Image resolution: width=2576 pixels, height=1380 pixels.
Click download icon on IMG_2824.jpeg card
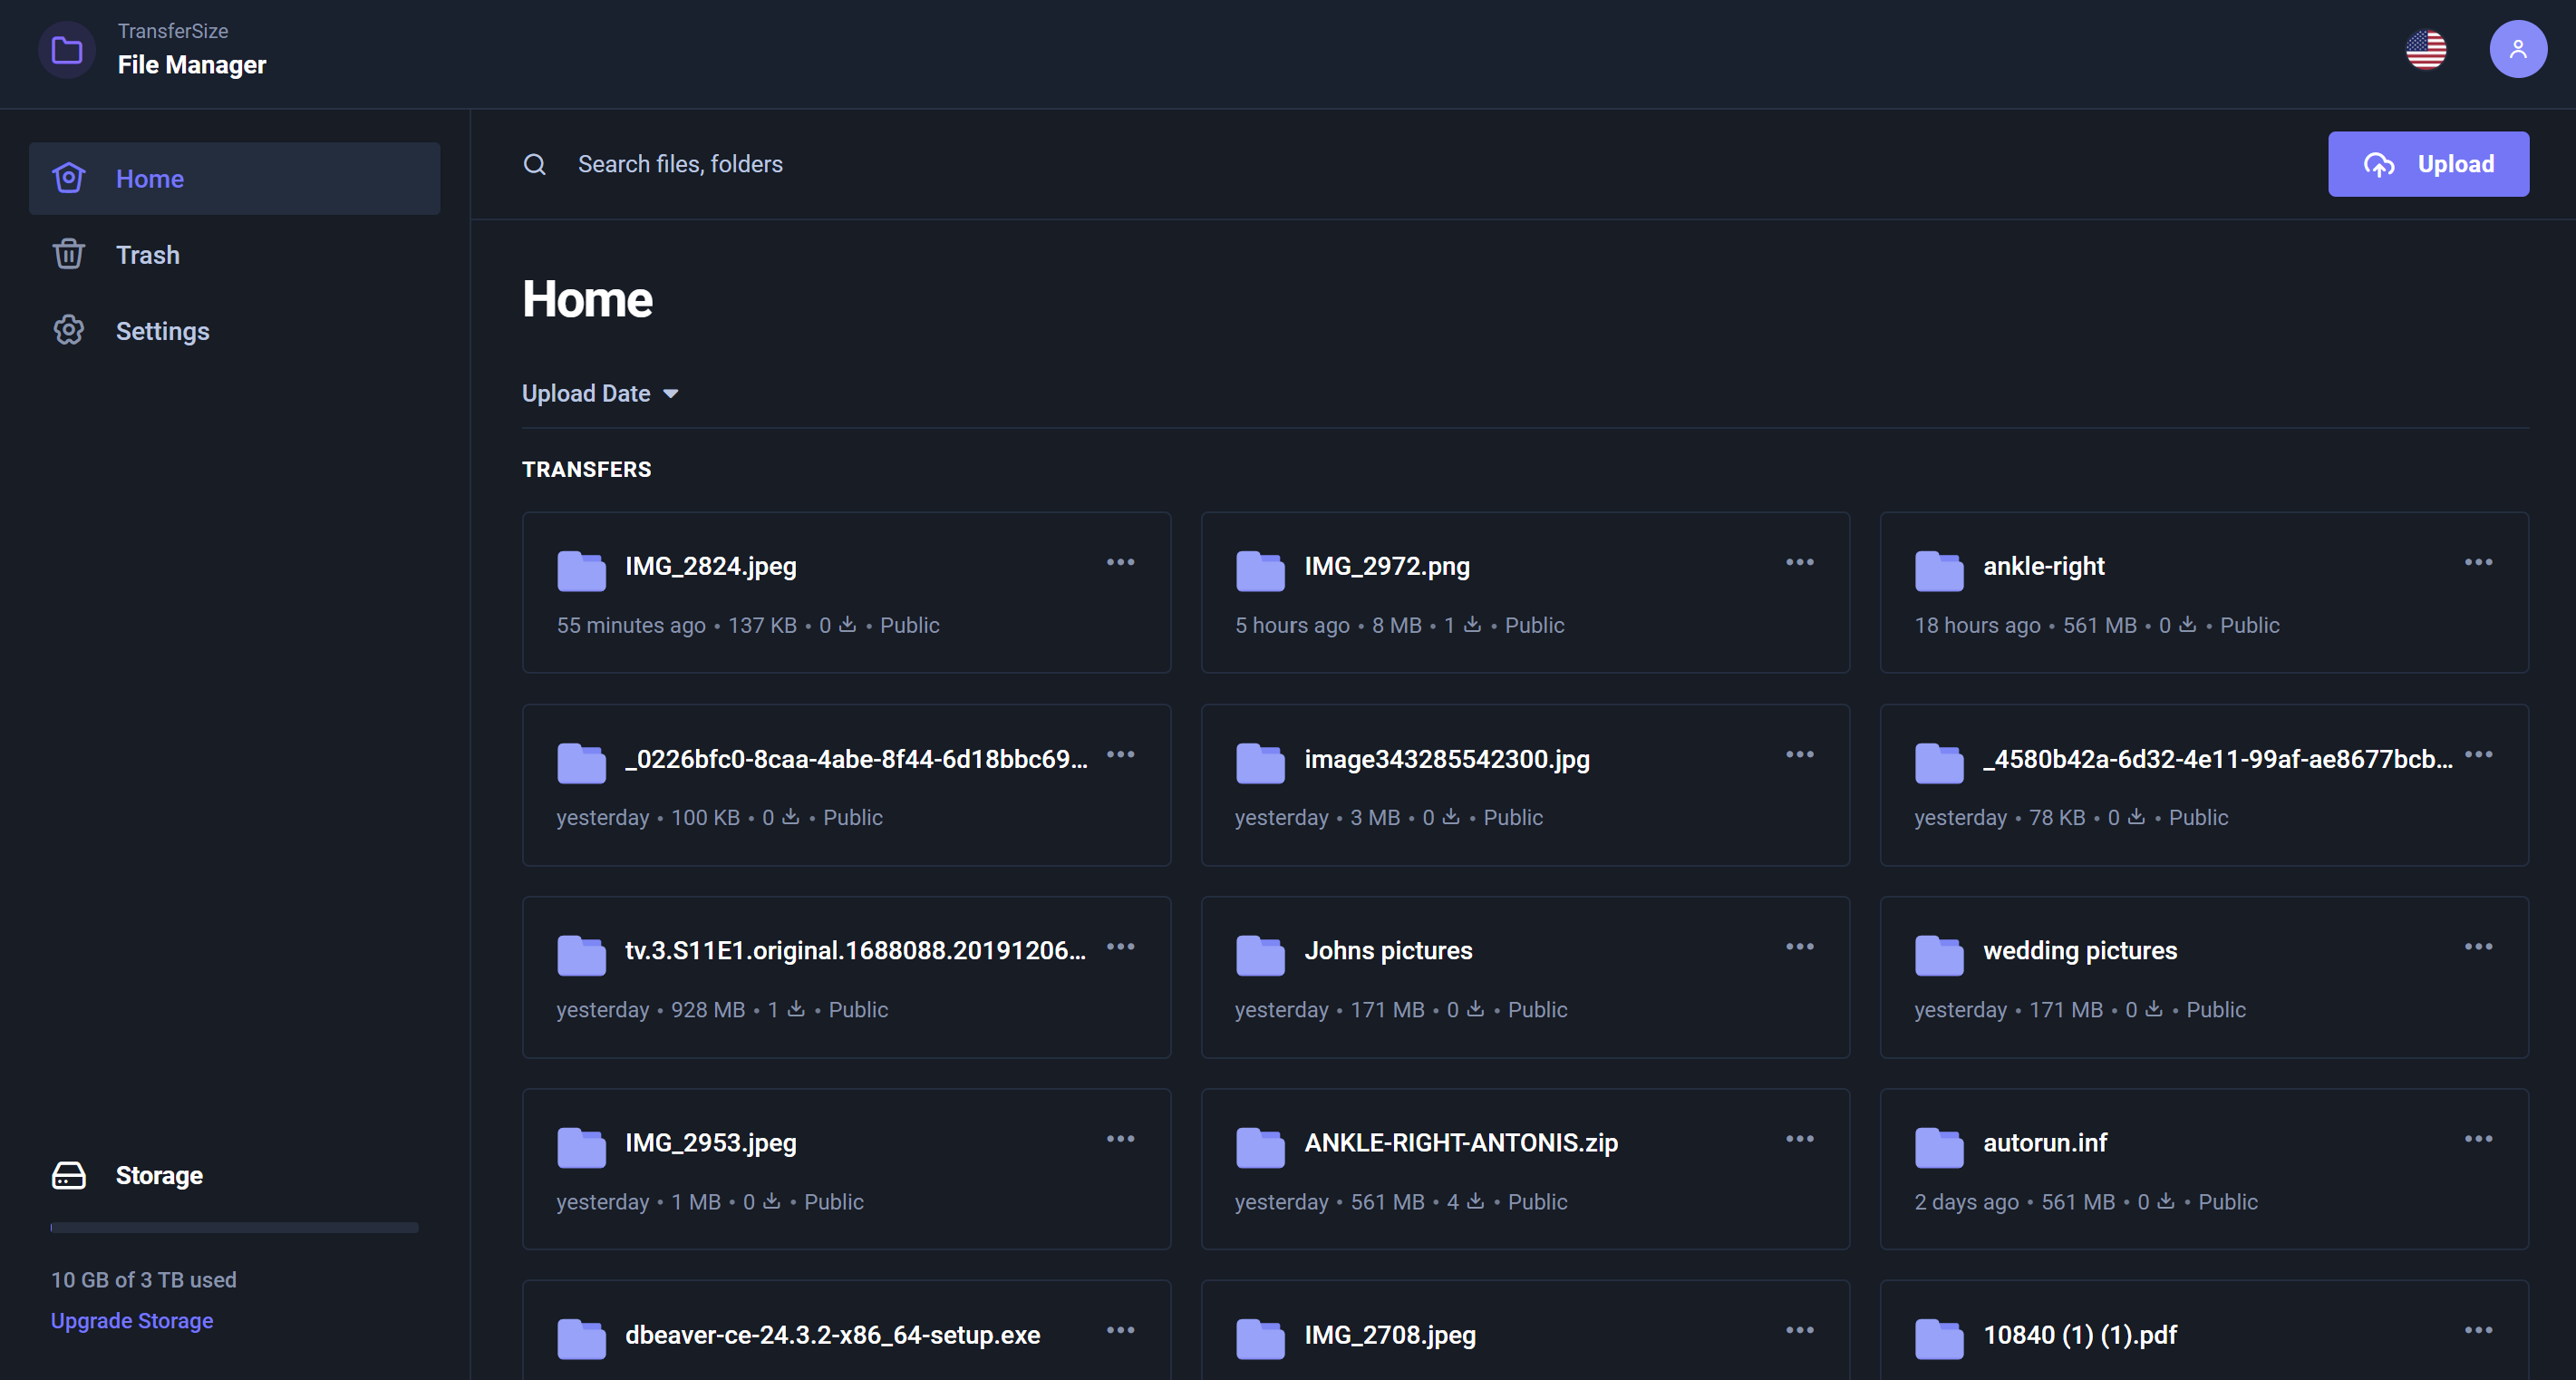[x=847, y=624]
